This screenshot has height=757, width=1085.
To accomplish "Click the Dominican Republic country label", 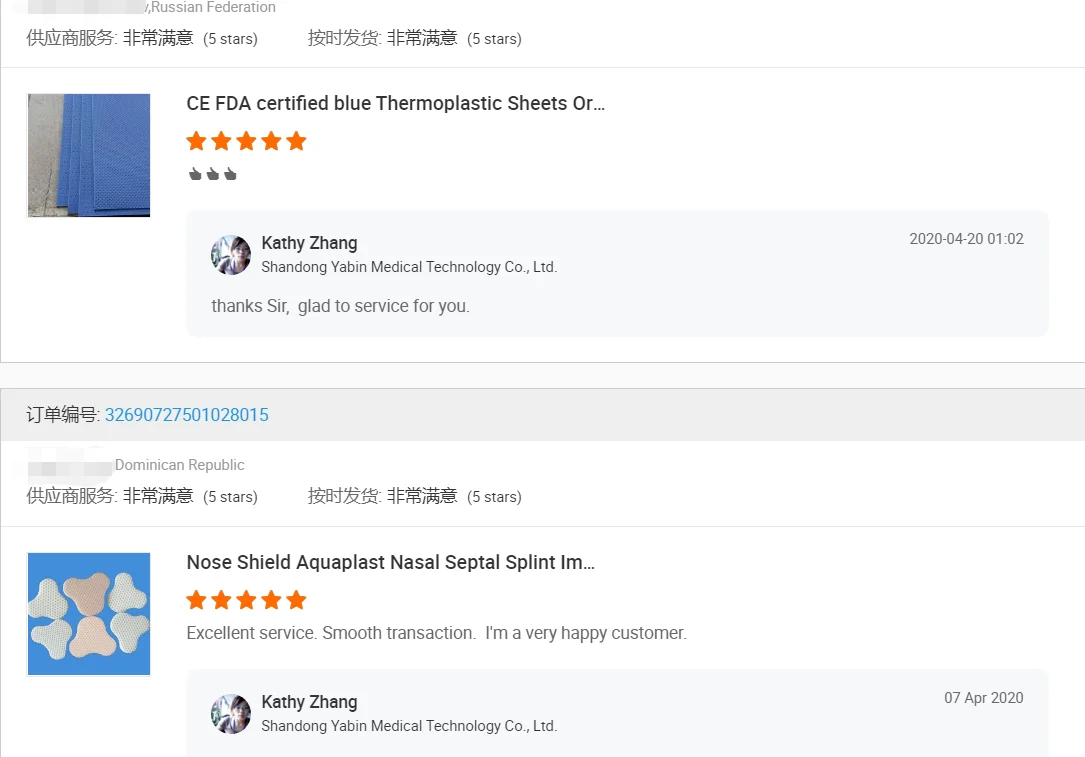I will 180,465.
